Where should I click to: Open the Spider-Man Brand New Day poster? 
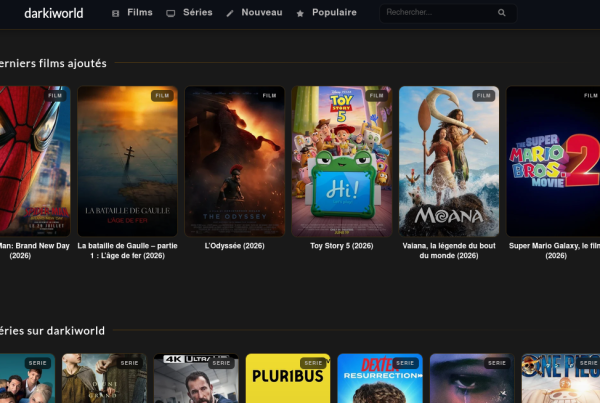[35, 161]
